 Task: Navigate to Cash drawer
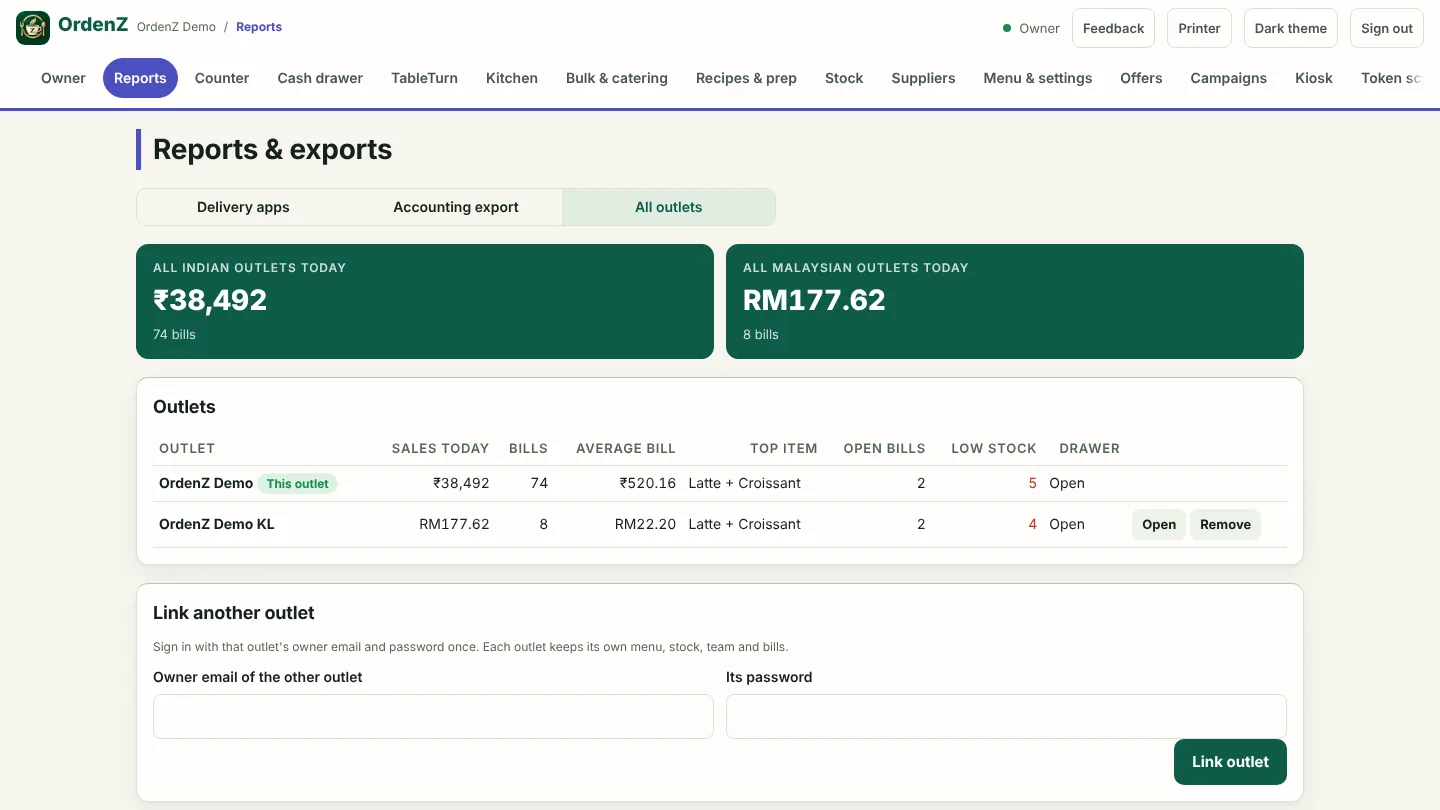[x=320, y=78]
